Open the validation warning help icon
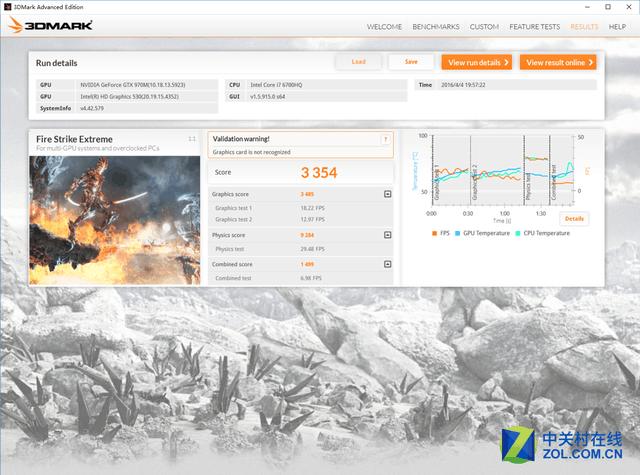The width and height of the screenshot is (640, 475). pos(385,140)
